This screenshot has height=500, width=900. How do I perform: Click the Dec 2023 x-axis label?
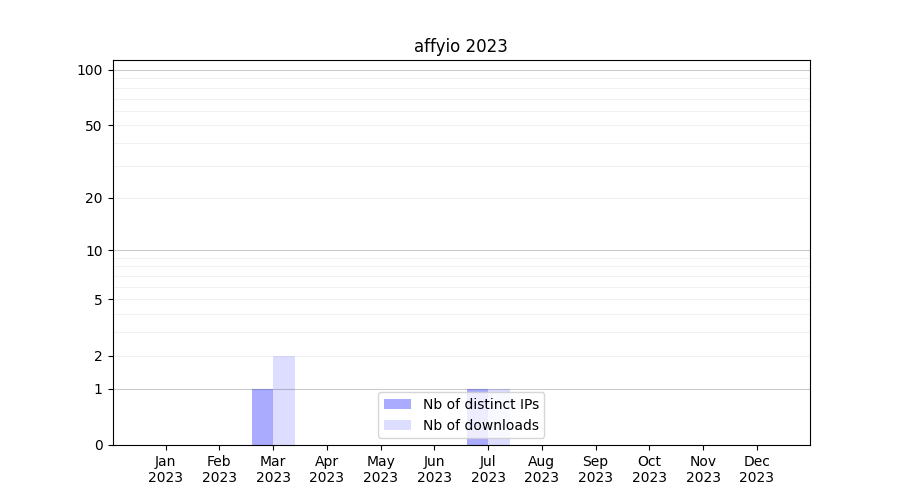[756, 469]
